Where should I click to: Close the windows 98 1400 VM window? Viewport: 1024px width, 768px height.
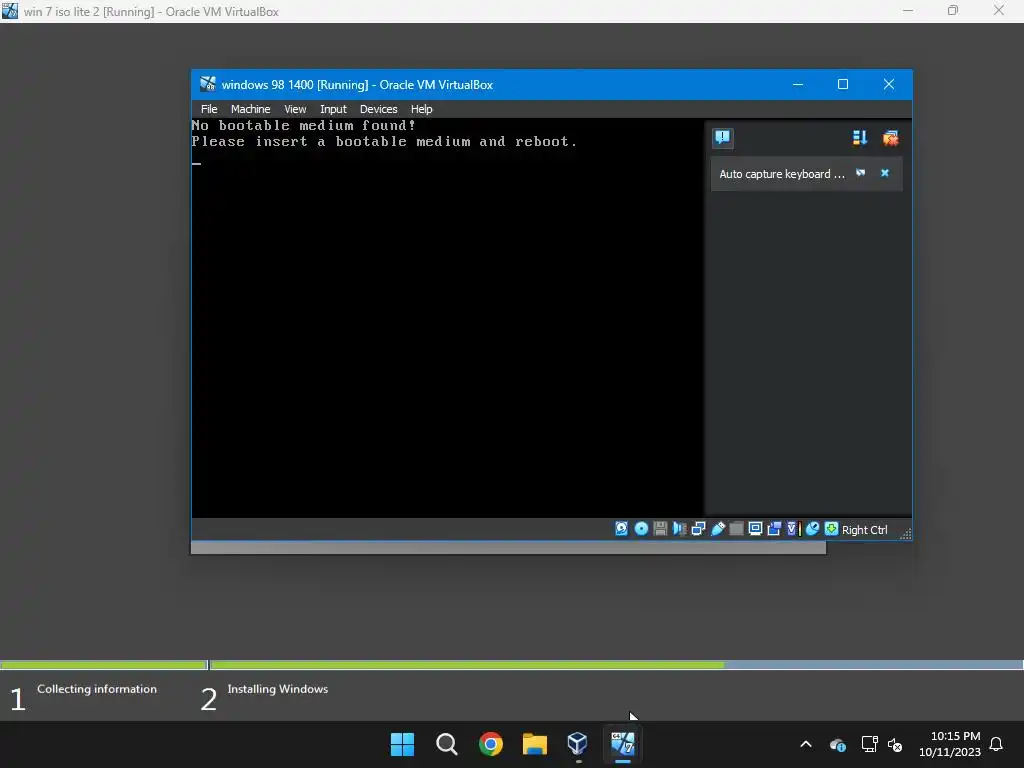point(889,84)
